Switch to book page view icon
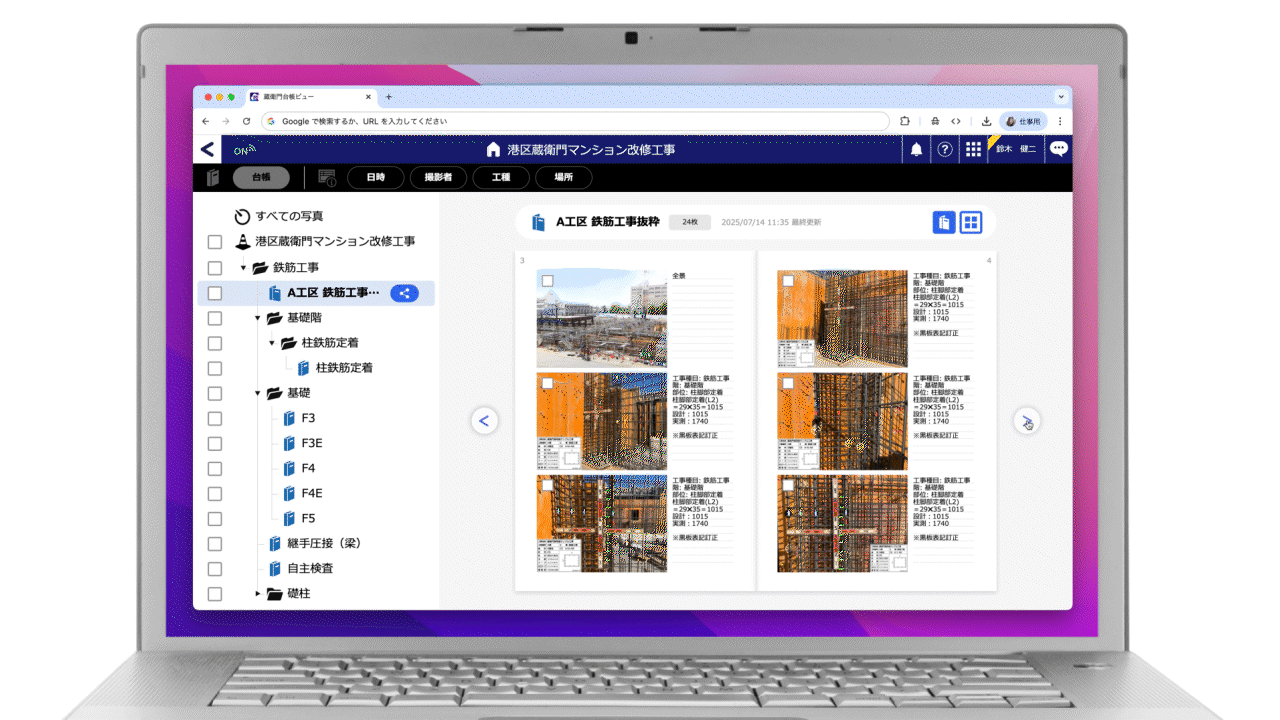The height and width of the screenshot is (720, 1280). pos(943,222)
